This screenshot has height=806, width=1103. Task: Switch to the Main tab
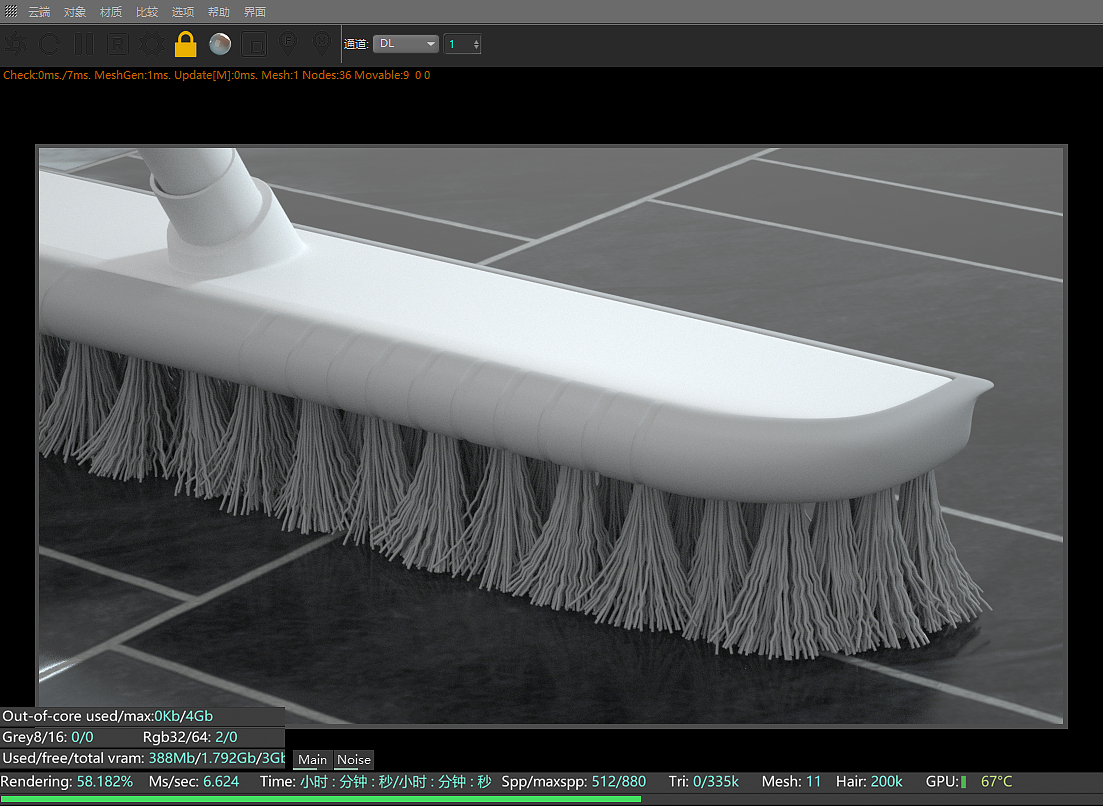pos(312,760)
